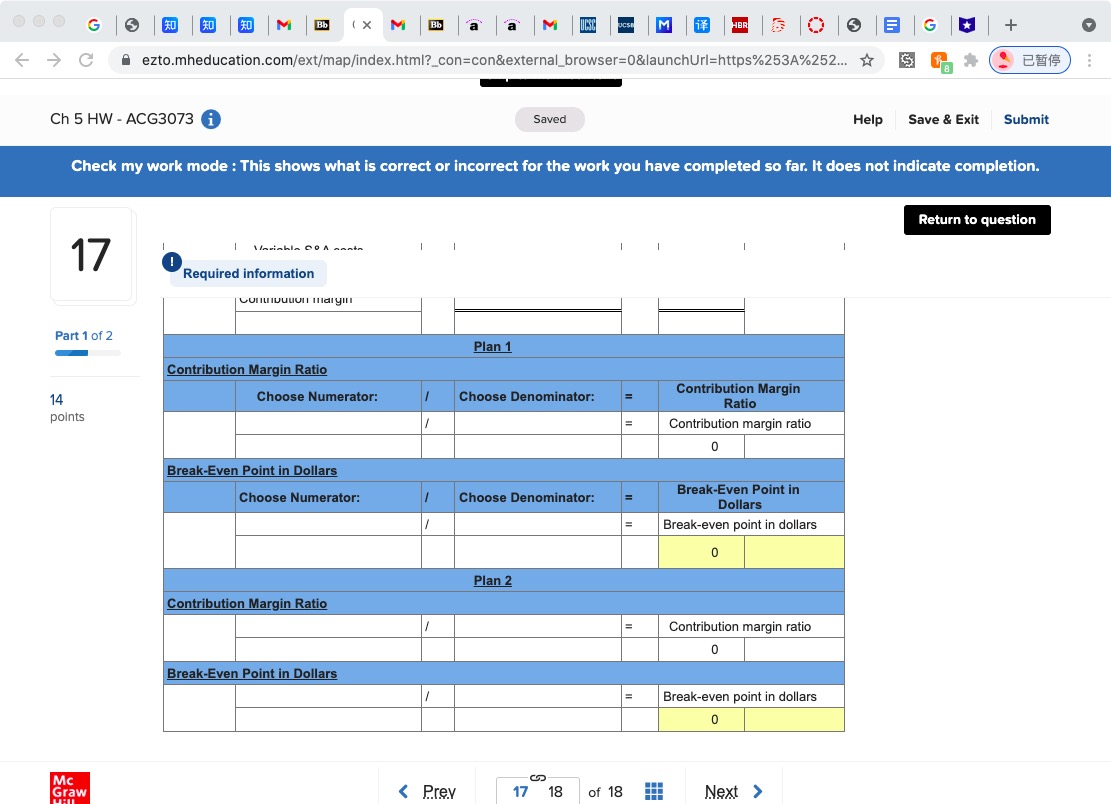The image size is (1111, 804).
Task: Click the Plan 1 heading
Action: 492,346
